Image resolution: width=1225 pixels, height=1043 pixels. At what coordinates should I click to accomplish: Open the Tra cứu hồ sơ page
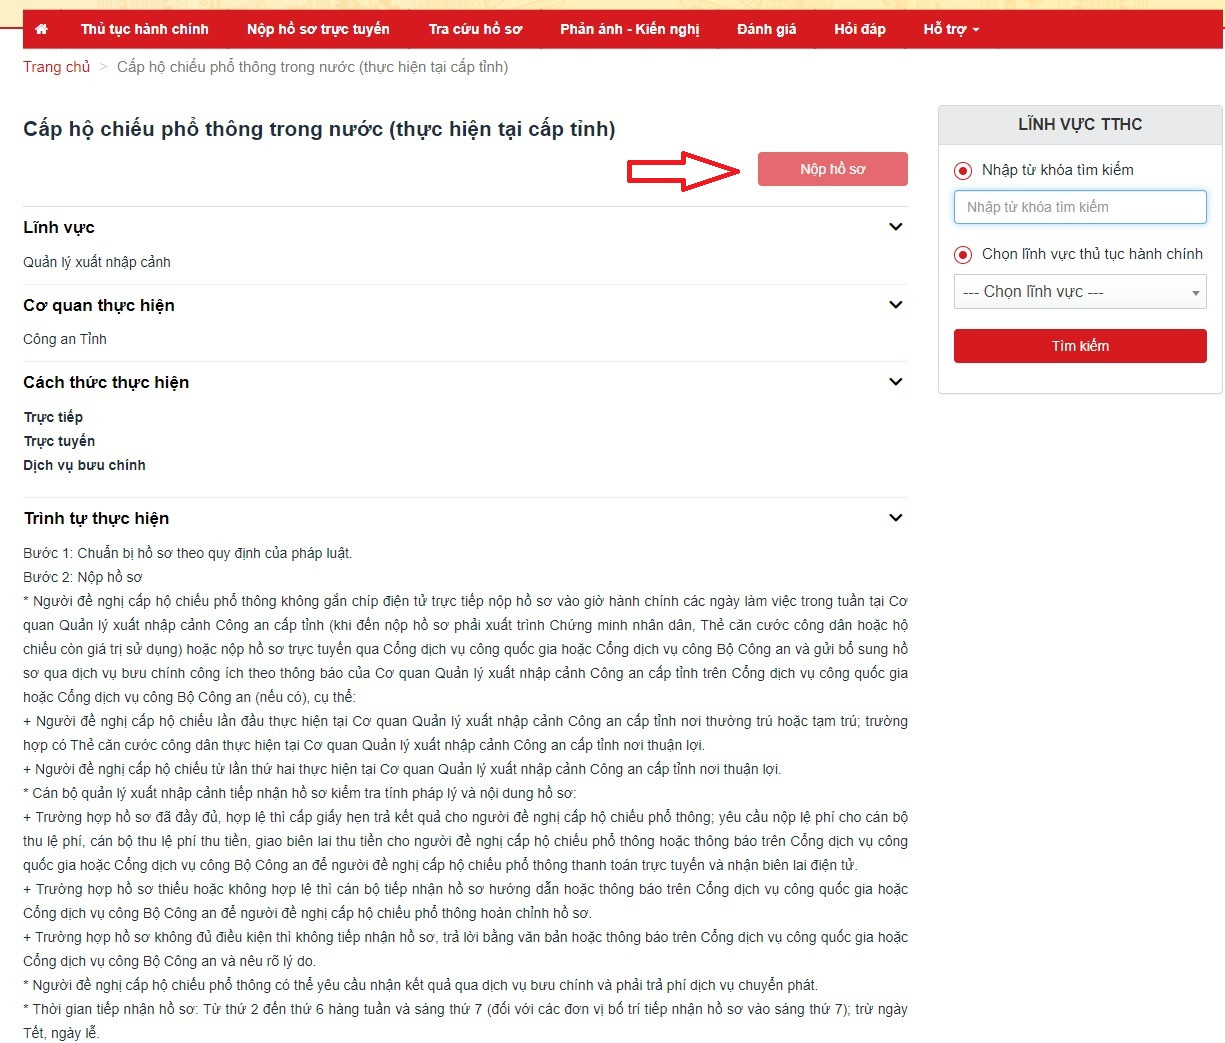coord(475,29)
